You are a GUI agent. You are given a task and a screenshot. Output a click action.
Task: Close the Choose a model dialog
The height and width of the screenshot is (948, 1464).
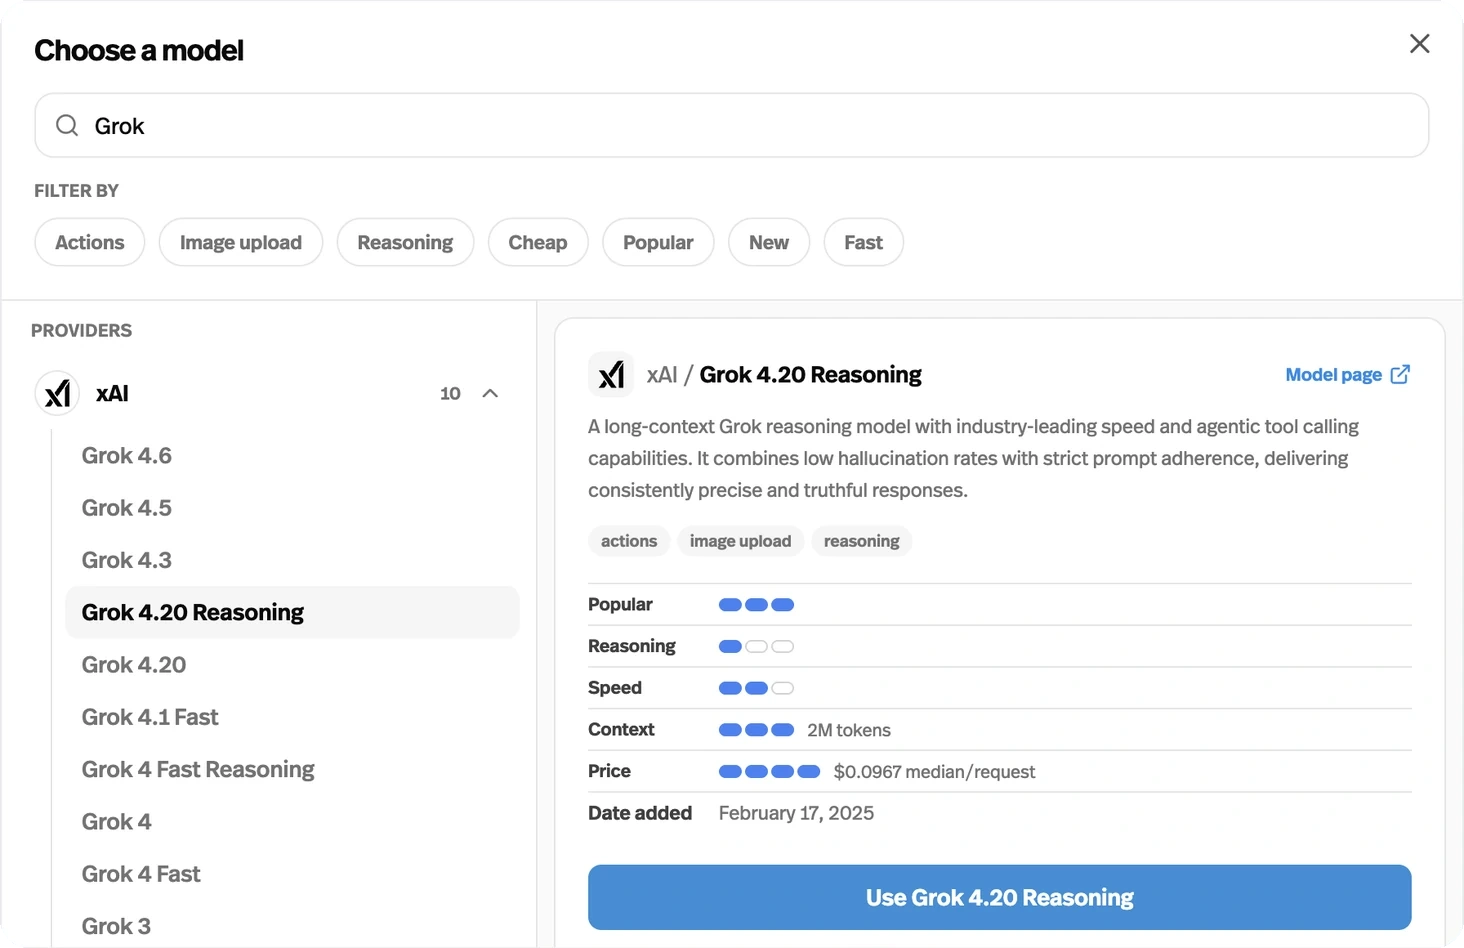pos(1419,44)
